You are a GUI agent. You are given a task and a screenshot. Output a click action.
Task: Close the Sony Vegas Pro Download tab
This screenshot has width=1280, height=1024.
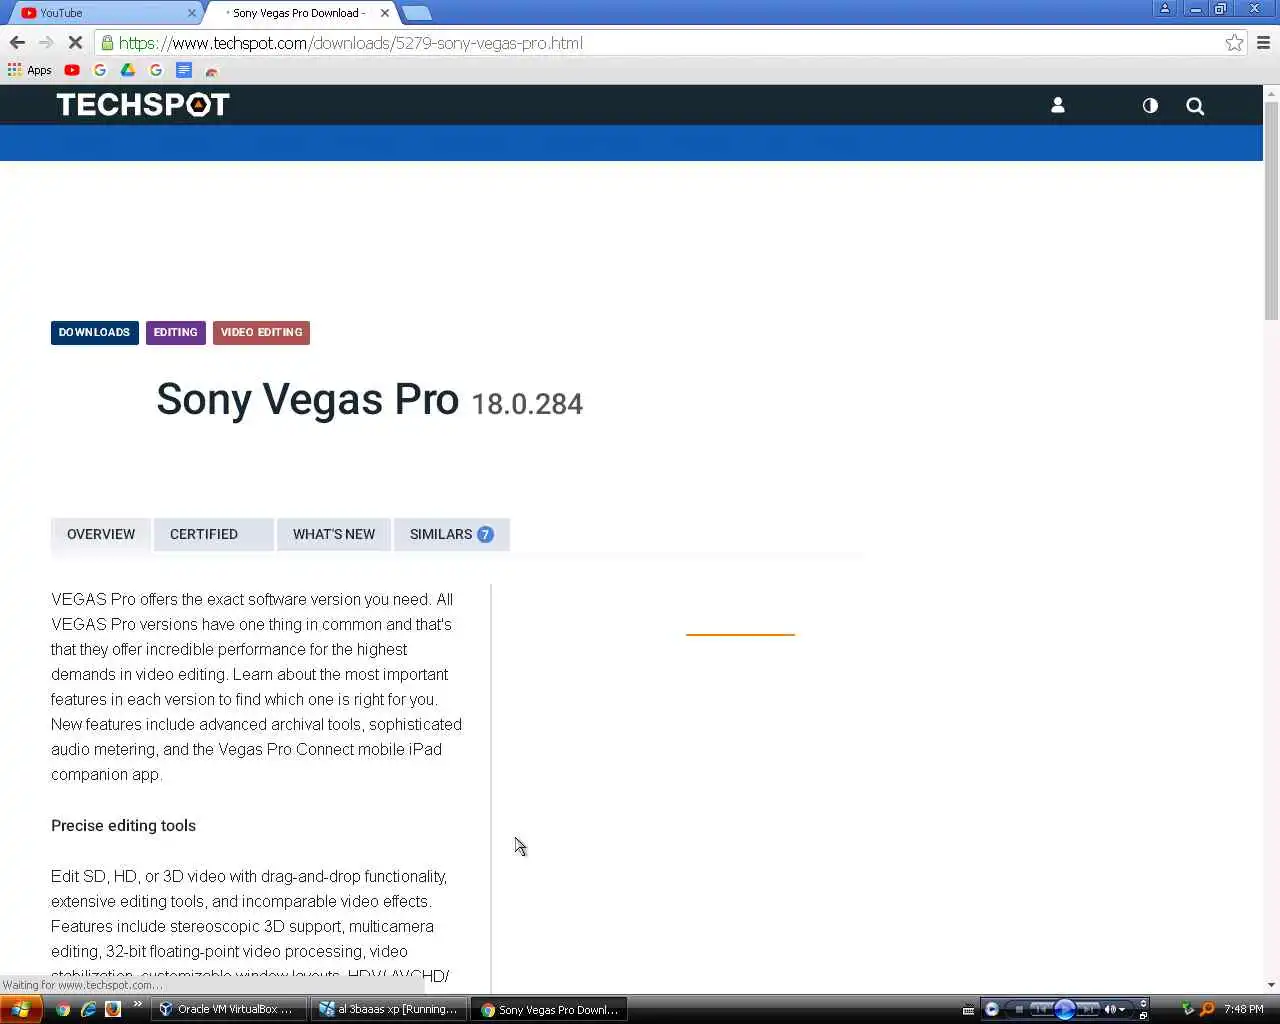(x=385, y=13)
